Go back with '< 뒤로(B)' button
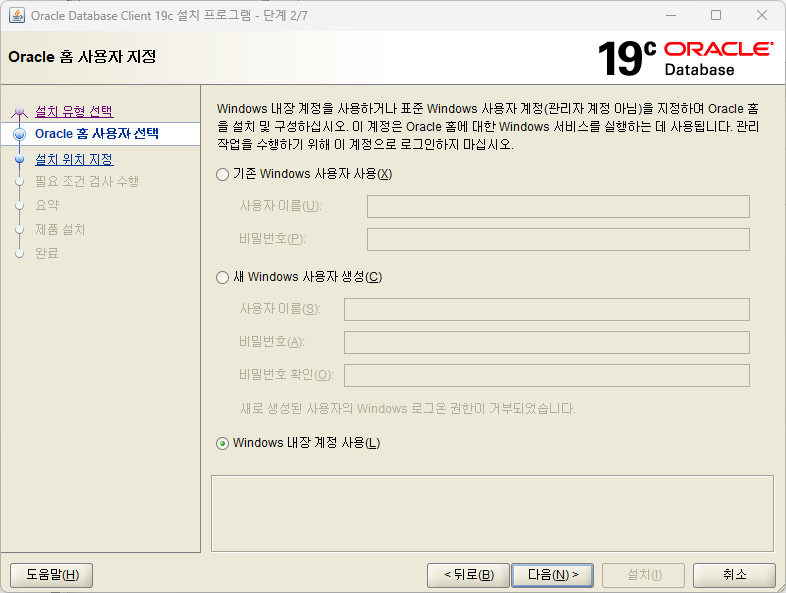 pos(468,574)
